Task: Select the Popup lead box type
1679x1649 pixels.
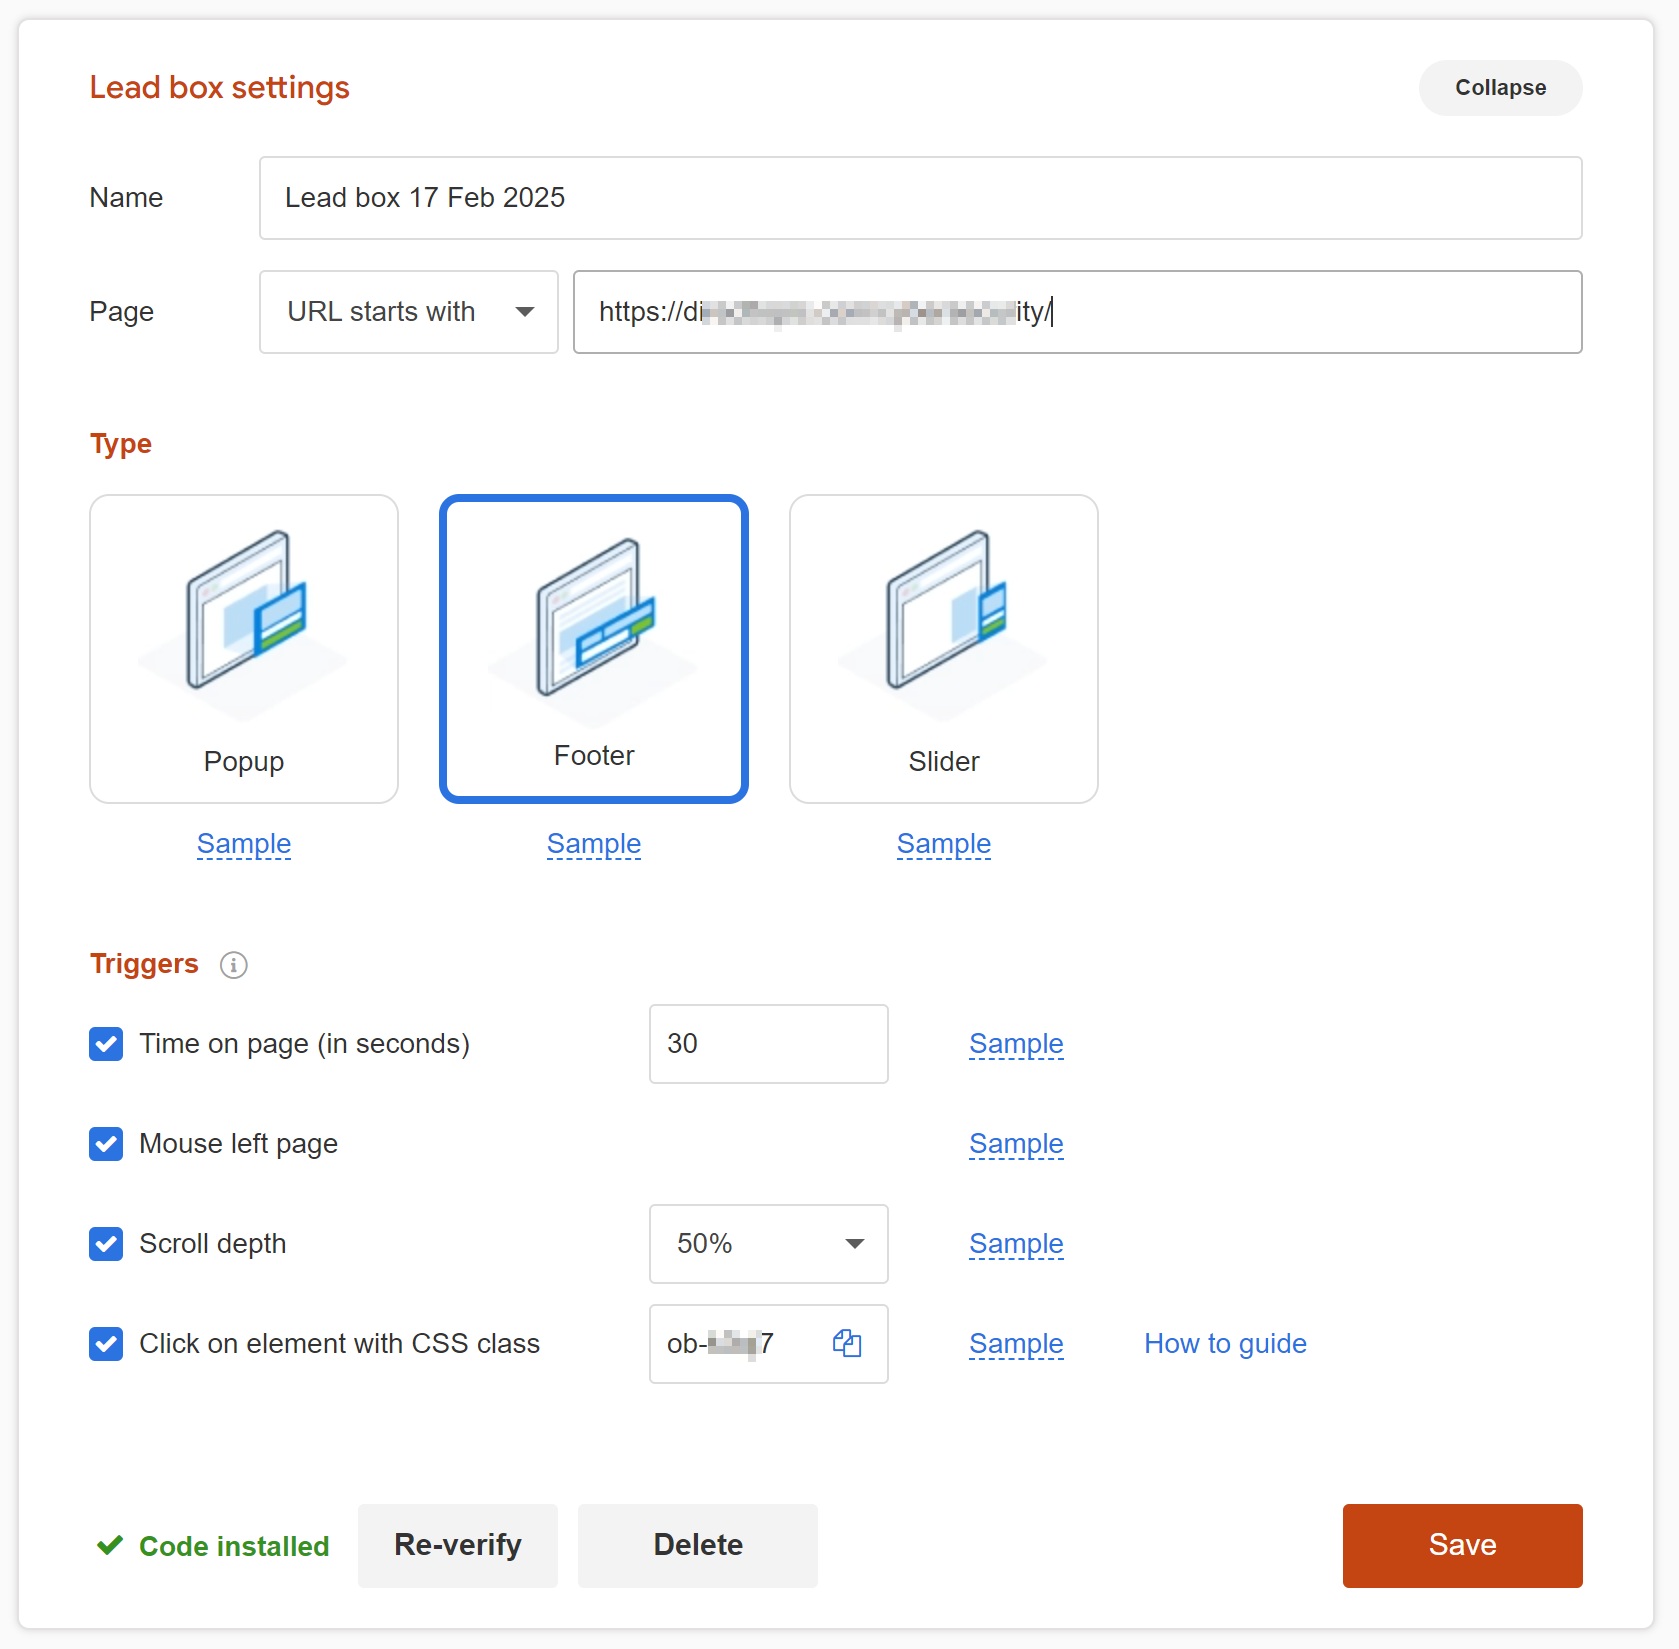Action: tap(243, 649)
